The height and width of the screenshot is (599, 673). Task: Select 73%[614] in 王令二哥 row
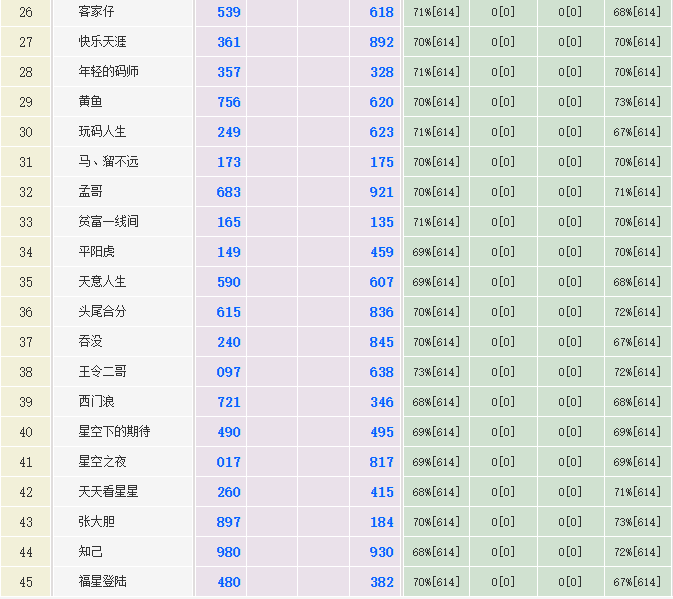click(436, 372)
